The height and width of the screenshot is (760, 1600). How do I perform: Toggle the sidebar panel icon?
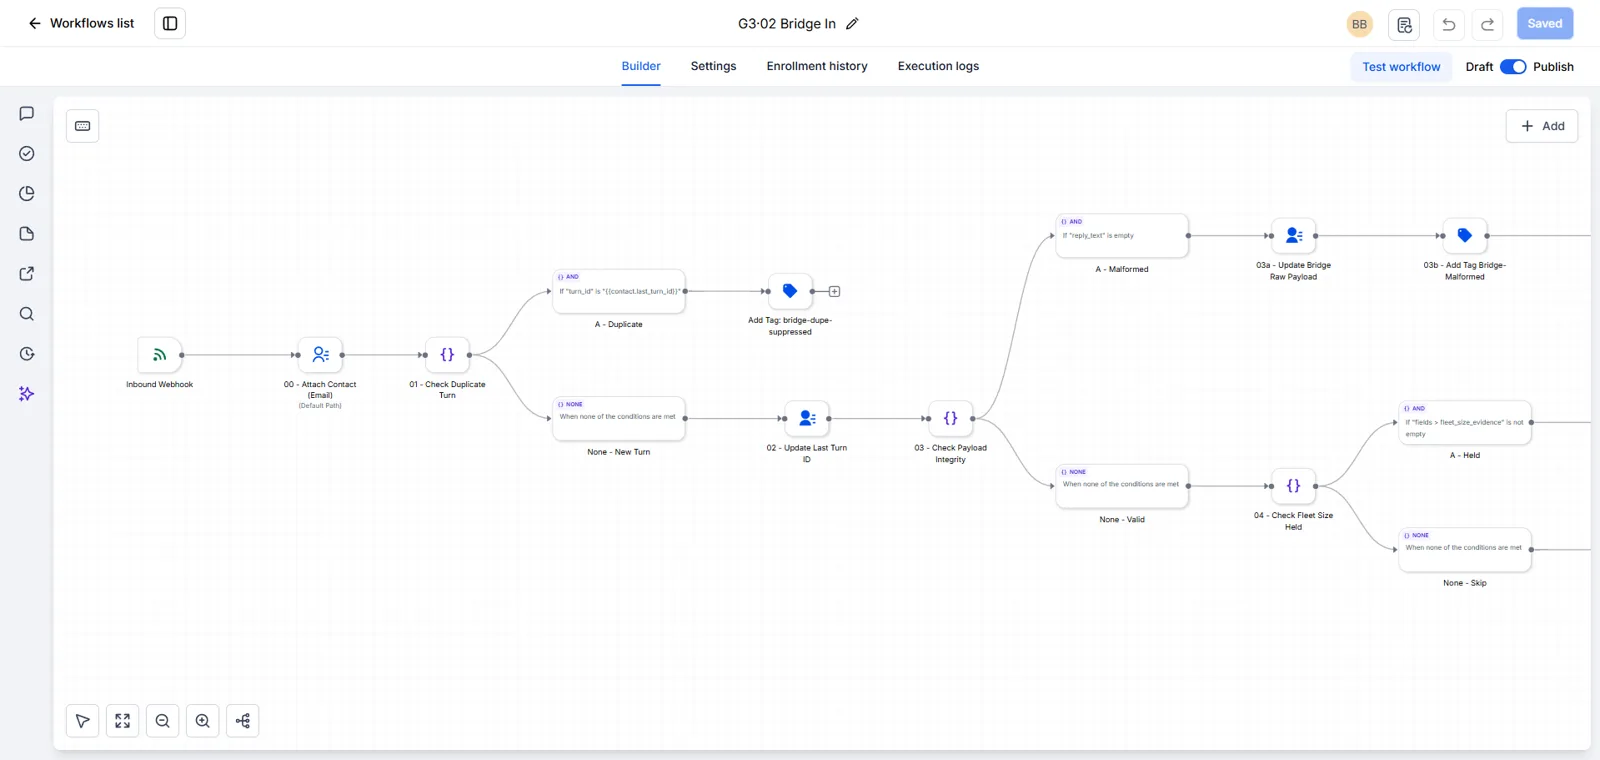point(170,23)
